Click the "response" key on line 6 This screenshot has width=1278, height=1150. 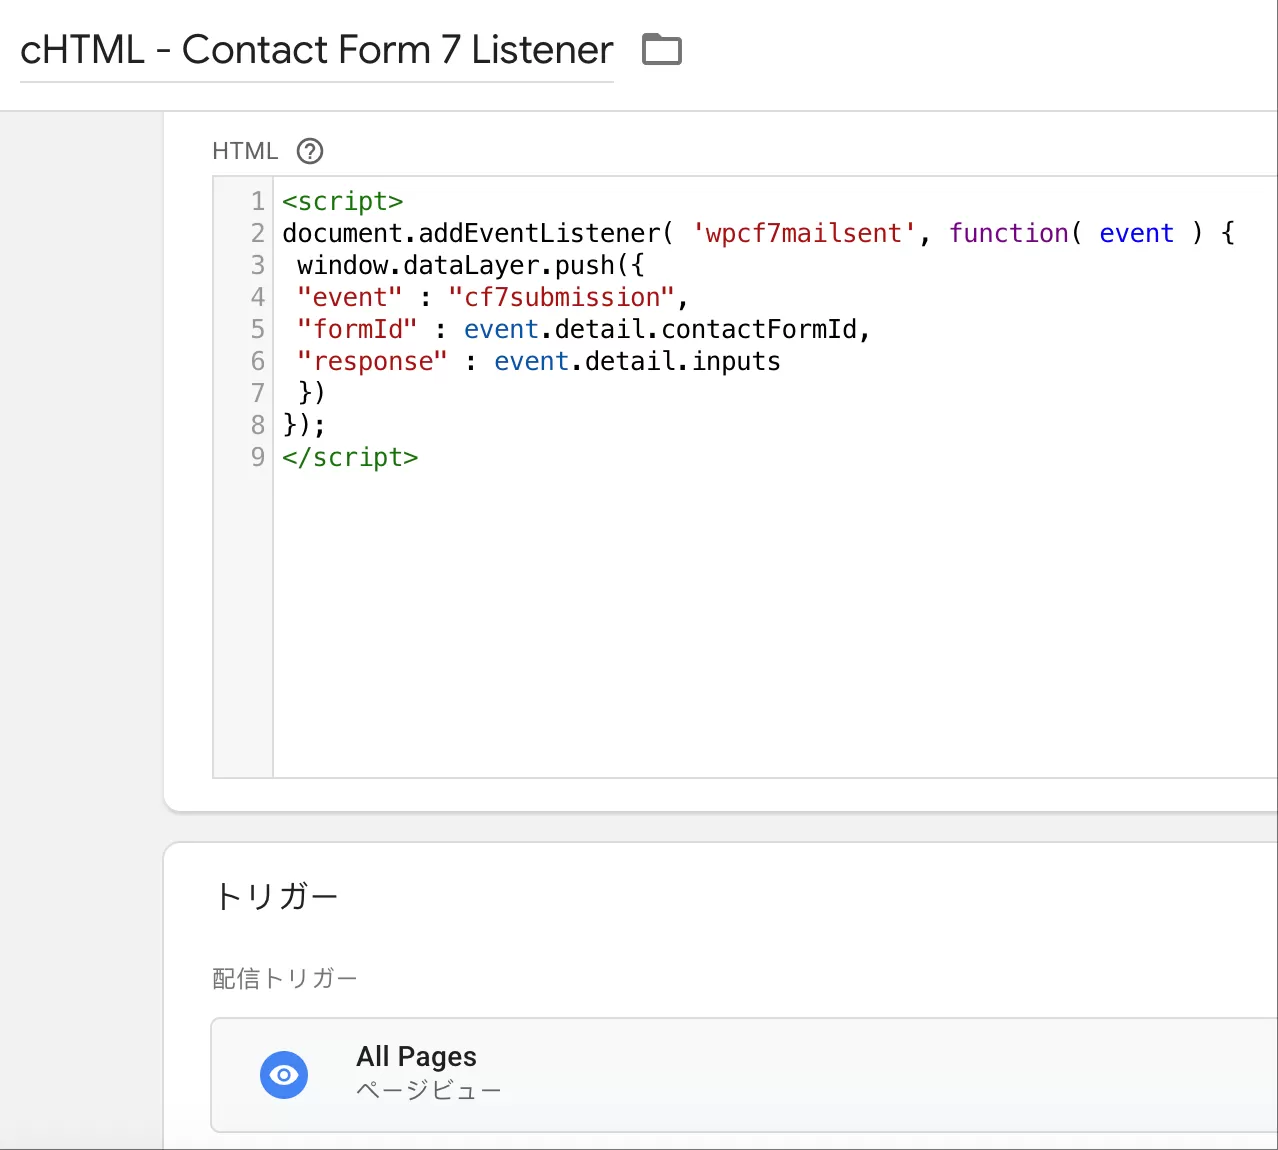(x=372, y=361)
